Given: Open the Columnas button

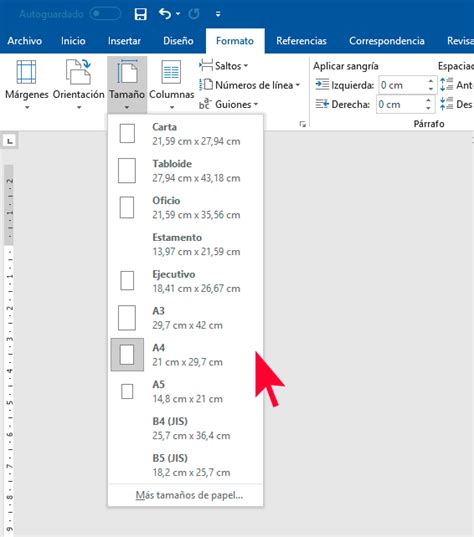Looking at the screenshot, I should click(172, 84).
